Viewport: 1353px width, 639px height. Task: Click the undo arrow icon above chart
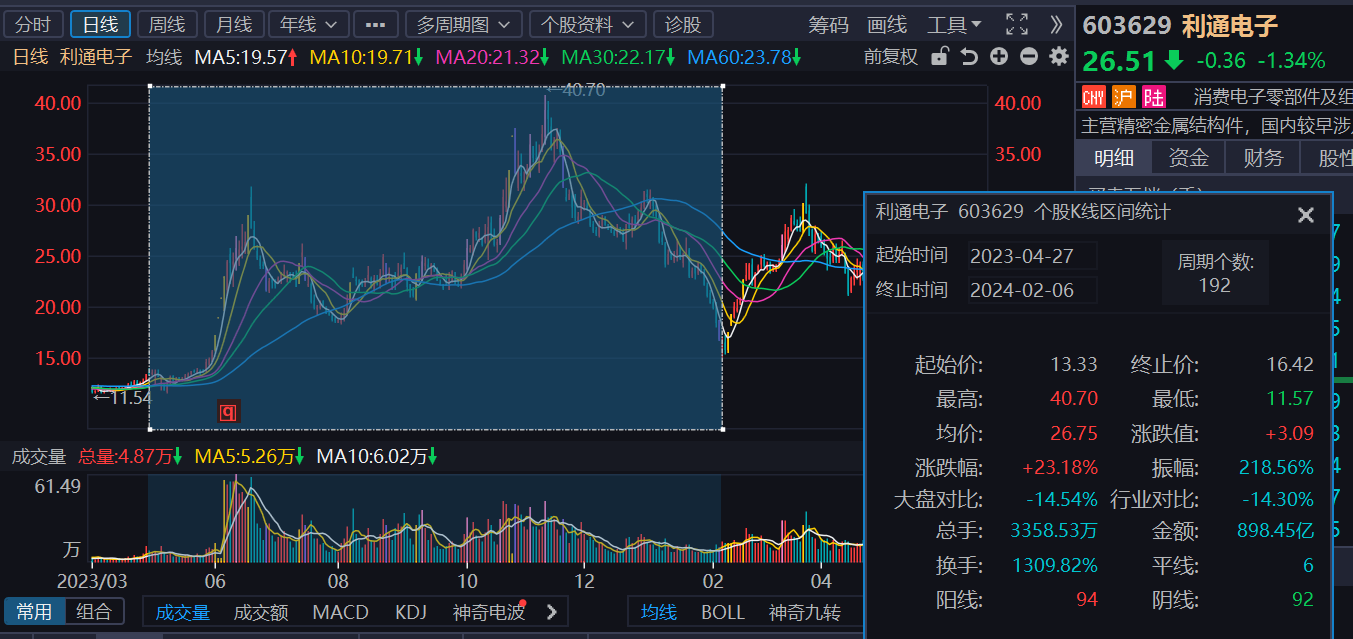[x=968, y=57]
